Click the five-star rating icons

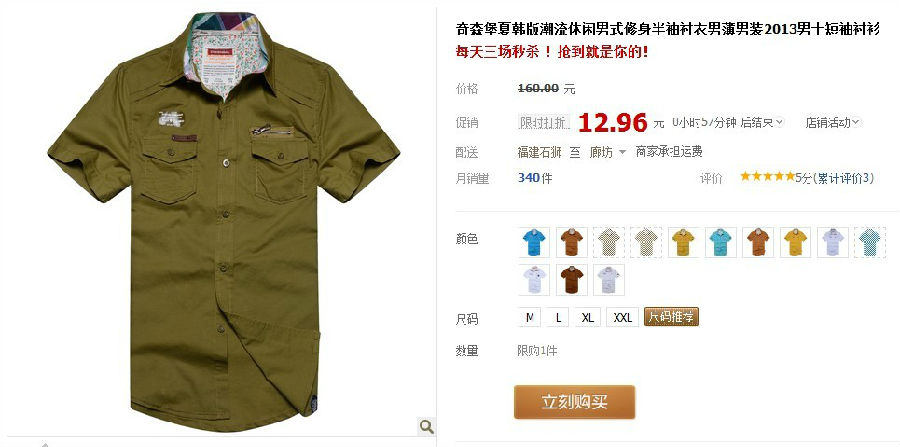point(767,177)
